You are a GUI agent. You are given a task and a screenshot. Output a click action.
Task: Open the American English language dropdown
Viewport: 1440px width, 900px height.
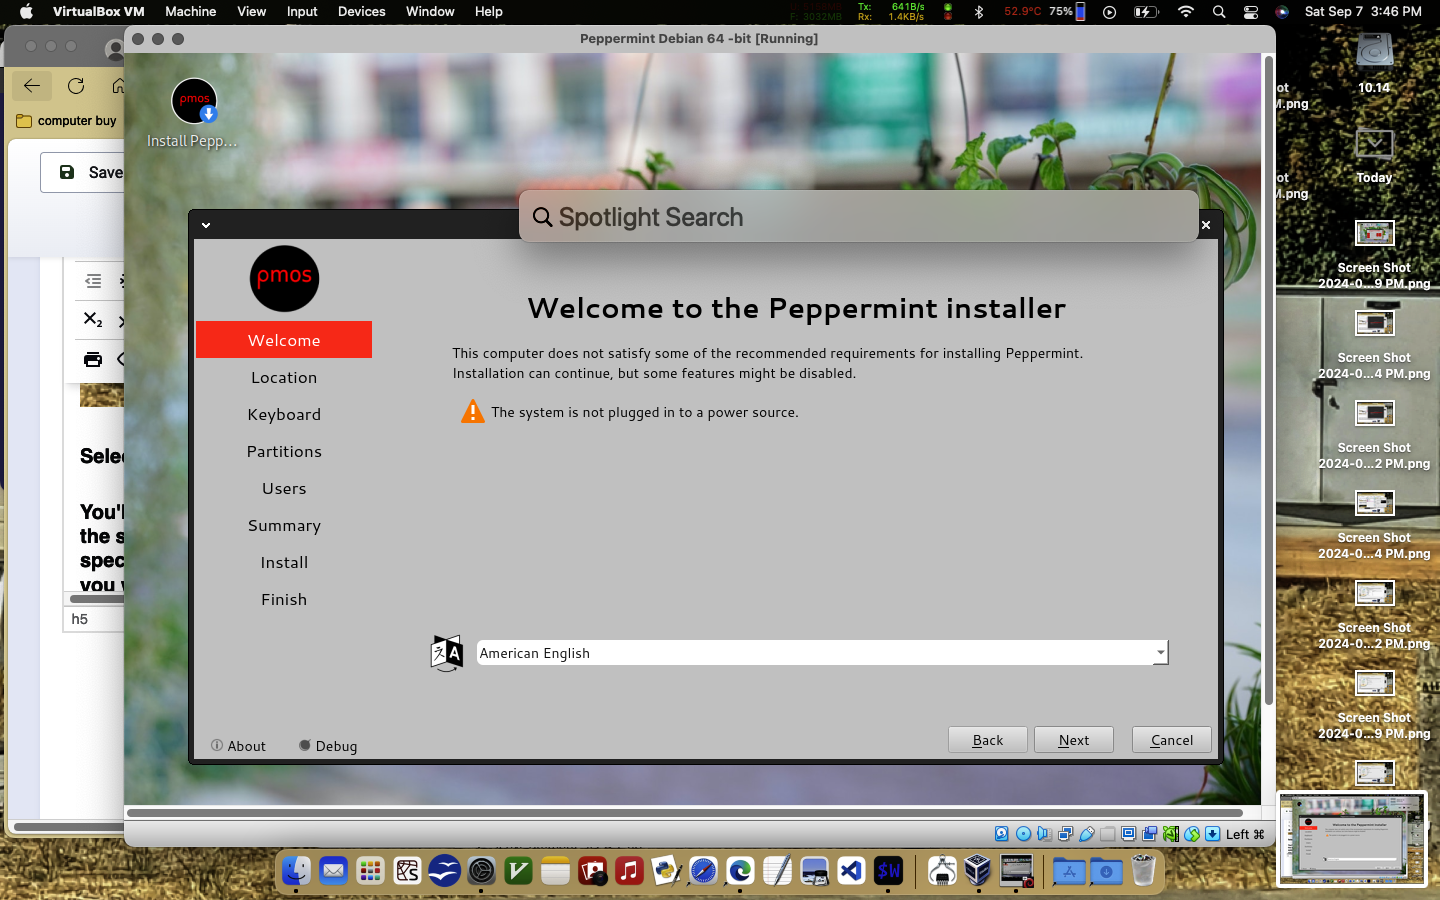[821, 653]
